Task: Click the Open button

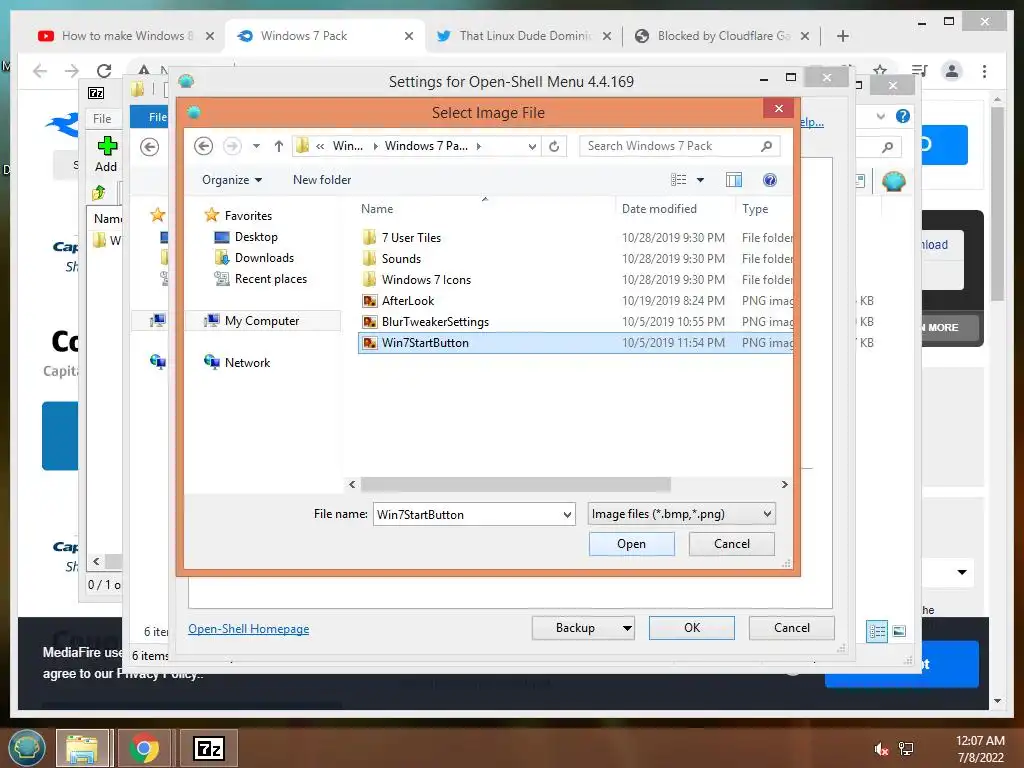Action: coord(632,544)
